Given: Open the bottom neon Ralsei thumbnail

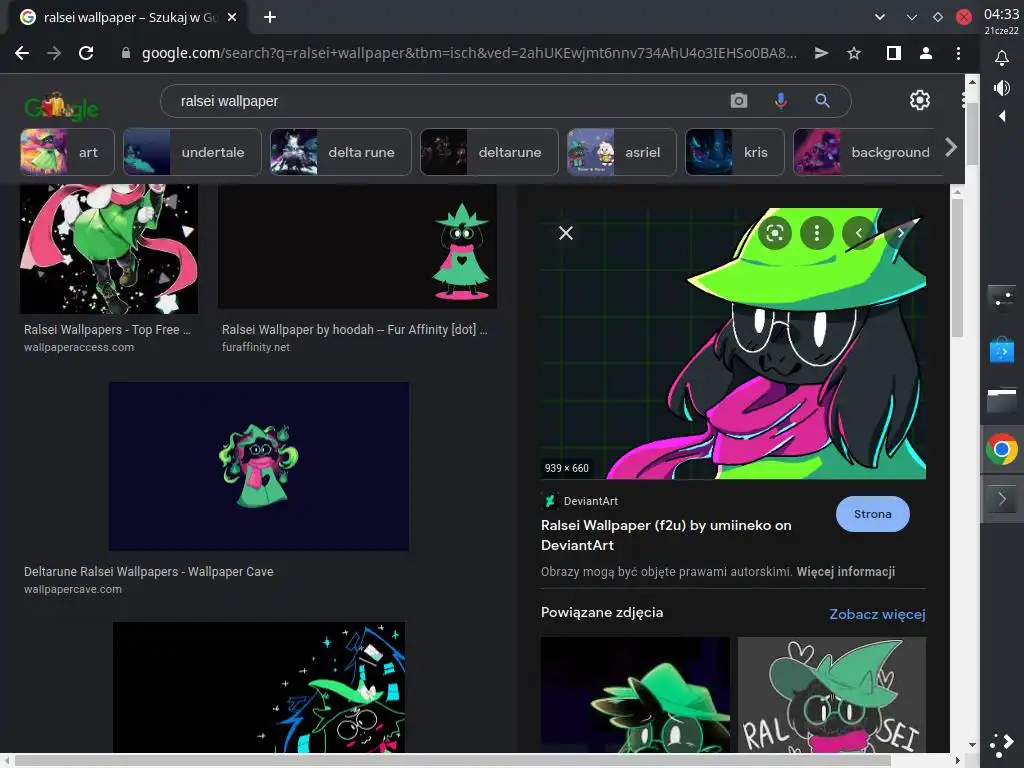Looking at the screenshot, I should point(259,687).
